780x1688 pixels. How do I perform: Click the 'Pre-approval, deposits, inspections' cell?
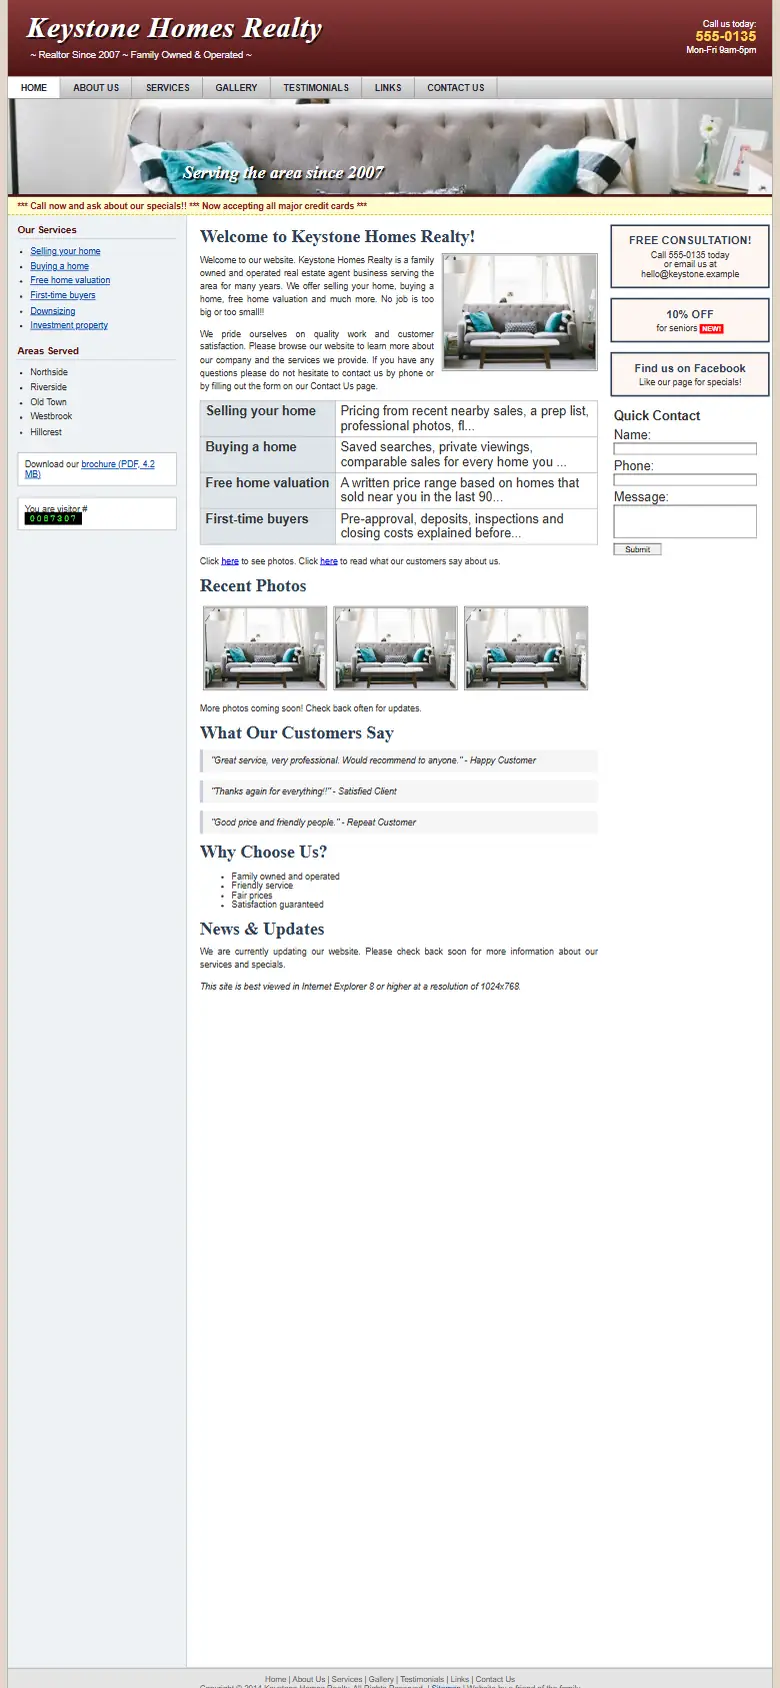coord(467,527)
